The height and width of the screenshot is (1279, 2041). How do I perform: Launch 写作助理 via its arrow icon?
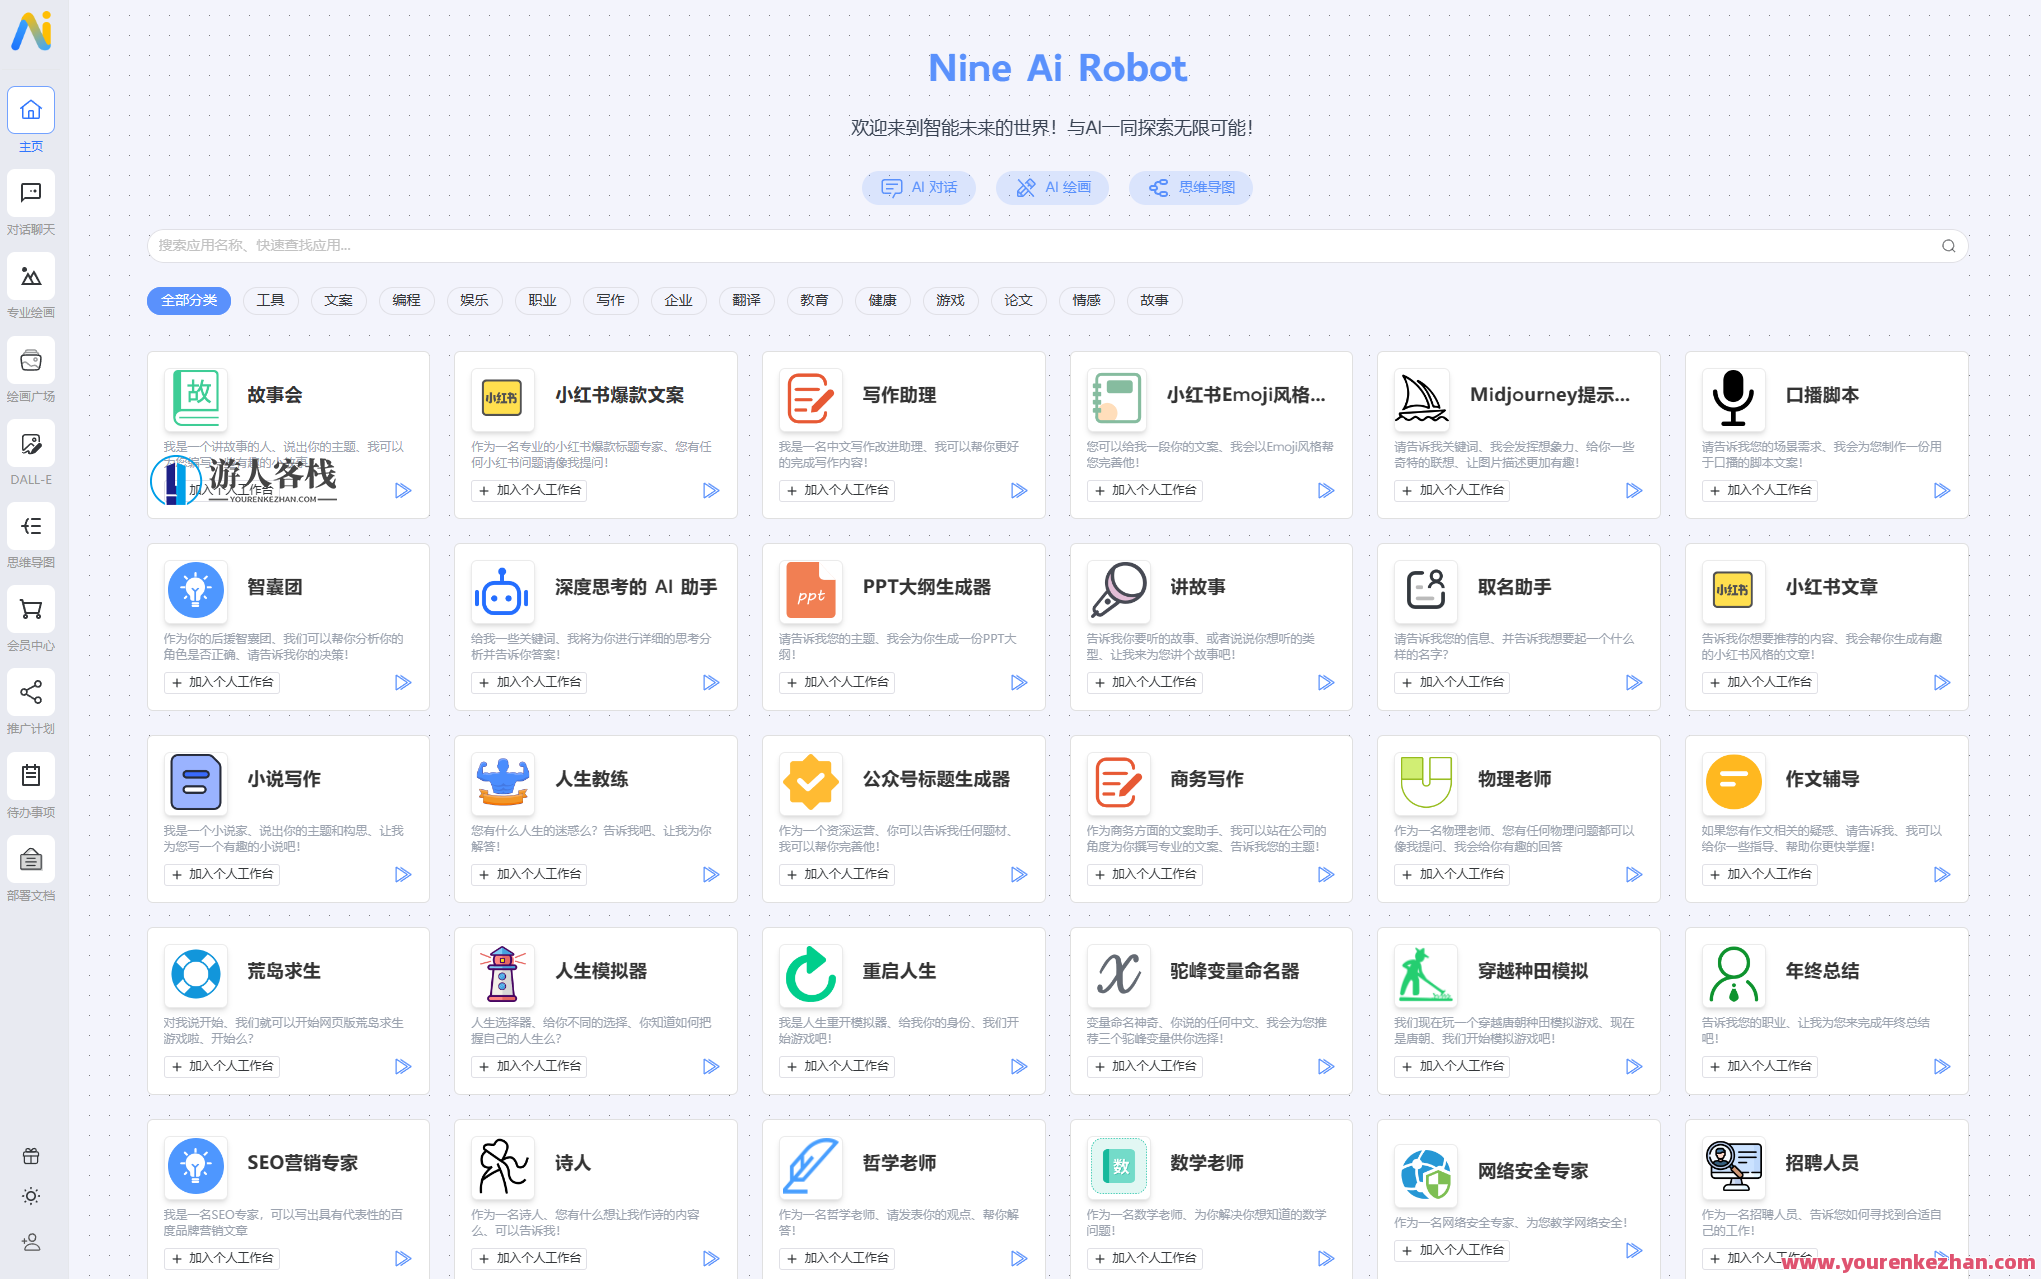1019,490
